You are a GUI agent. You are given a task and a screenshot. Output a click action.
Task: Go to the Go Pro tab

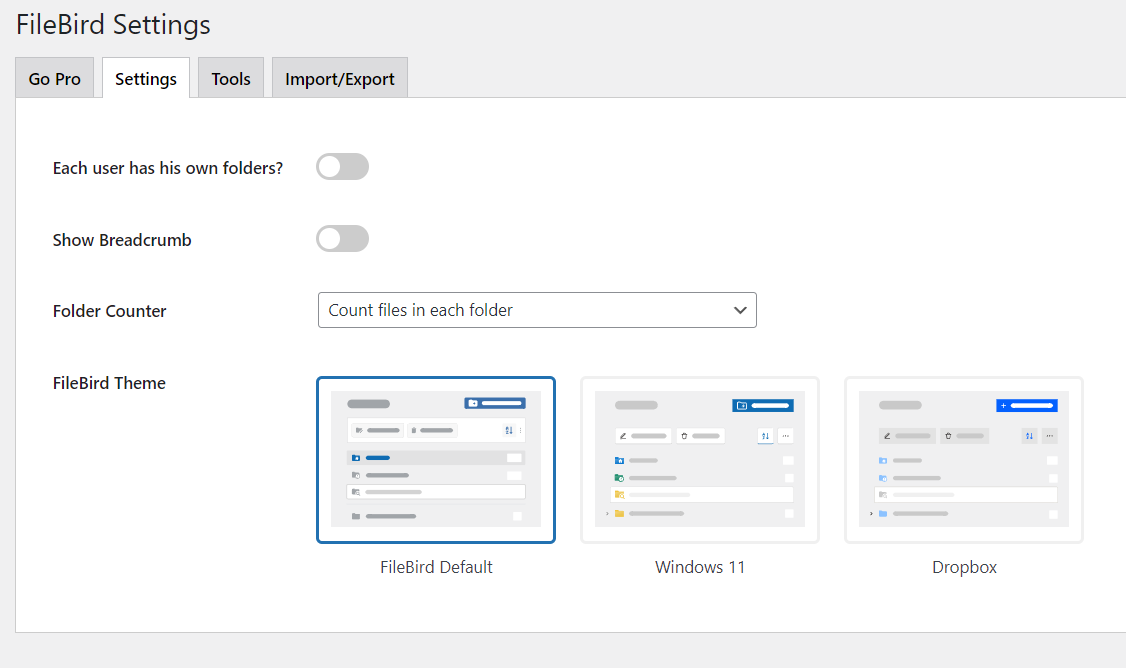pyautogui.click(x=54, y=77)
